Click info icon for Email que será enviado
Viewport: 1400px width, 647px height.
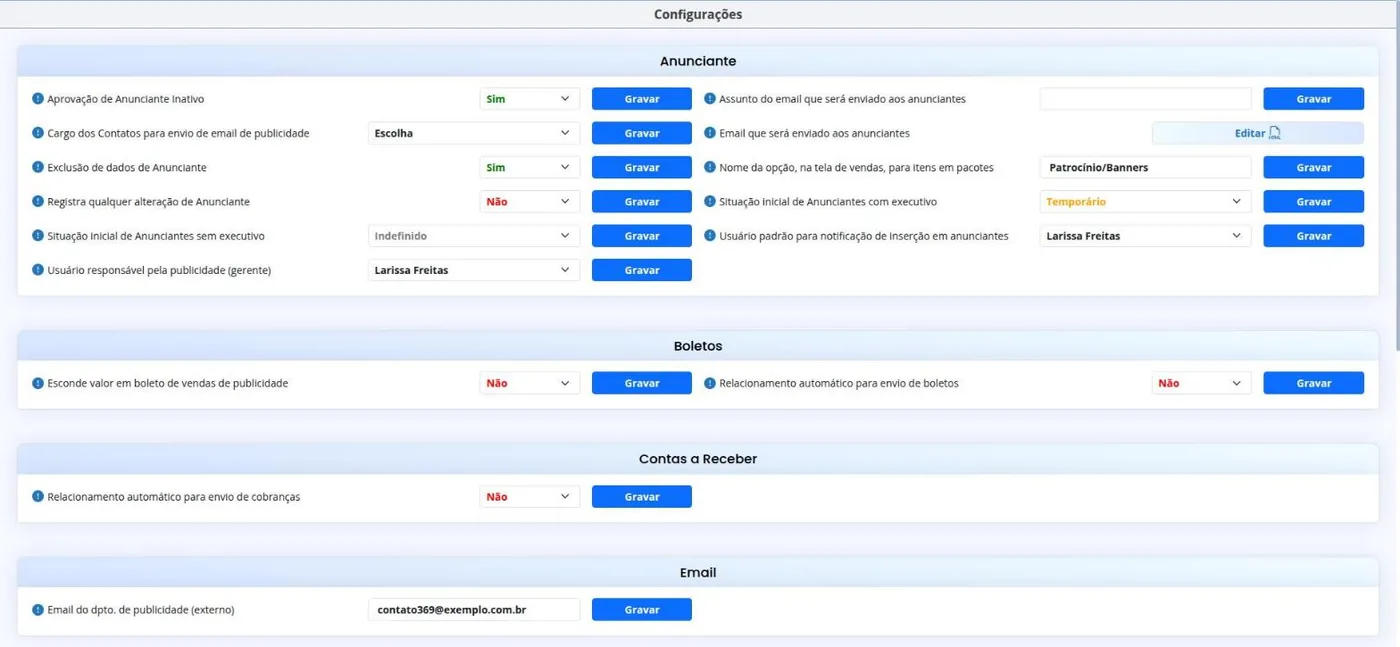[710, 133]
